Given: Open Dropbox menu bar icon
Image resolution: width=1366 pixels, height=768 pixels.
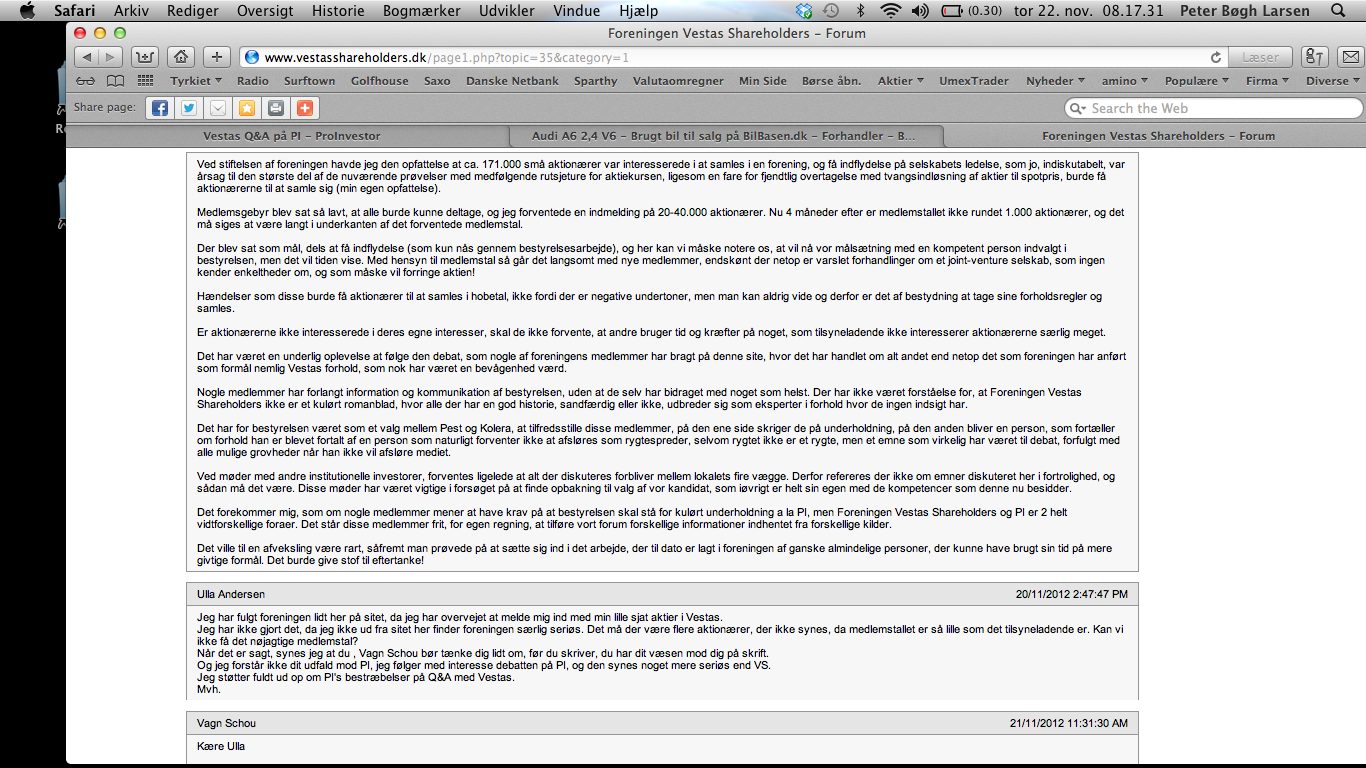Looking at the screenshot, I should pyautogui.click(x=805, y=11).
